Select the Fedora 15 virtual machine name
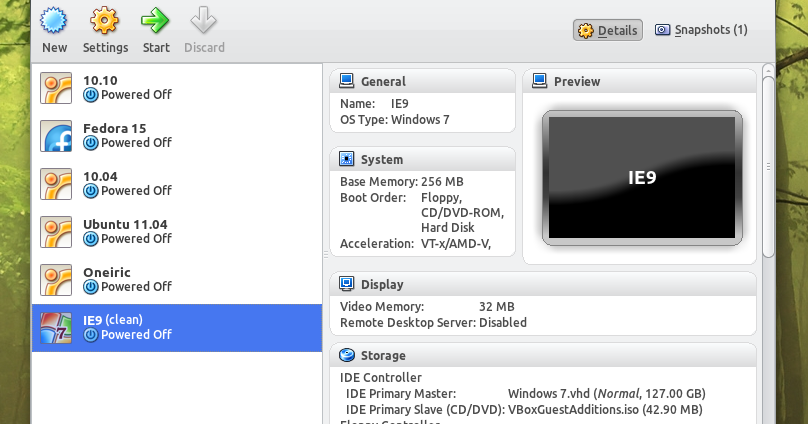Viewport: 808px width, 424px height. (x=114, y=128)
